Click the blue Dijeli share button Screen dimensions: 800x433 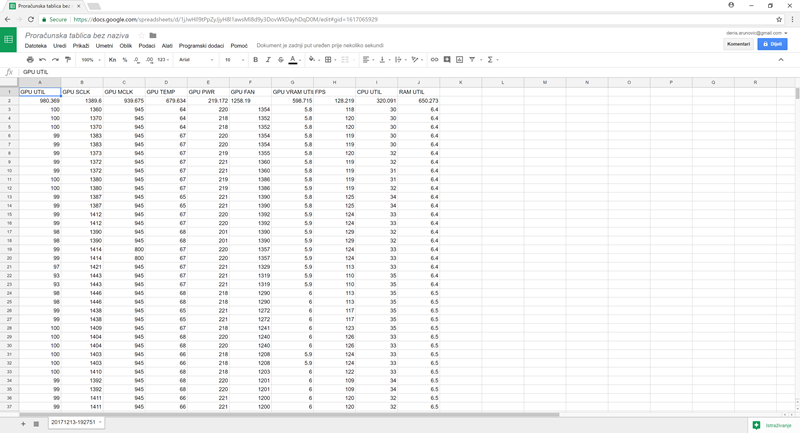772,44
